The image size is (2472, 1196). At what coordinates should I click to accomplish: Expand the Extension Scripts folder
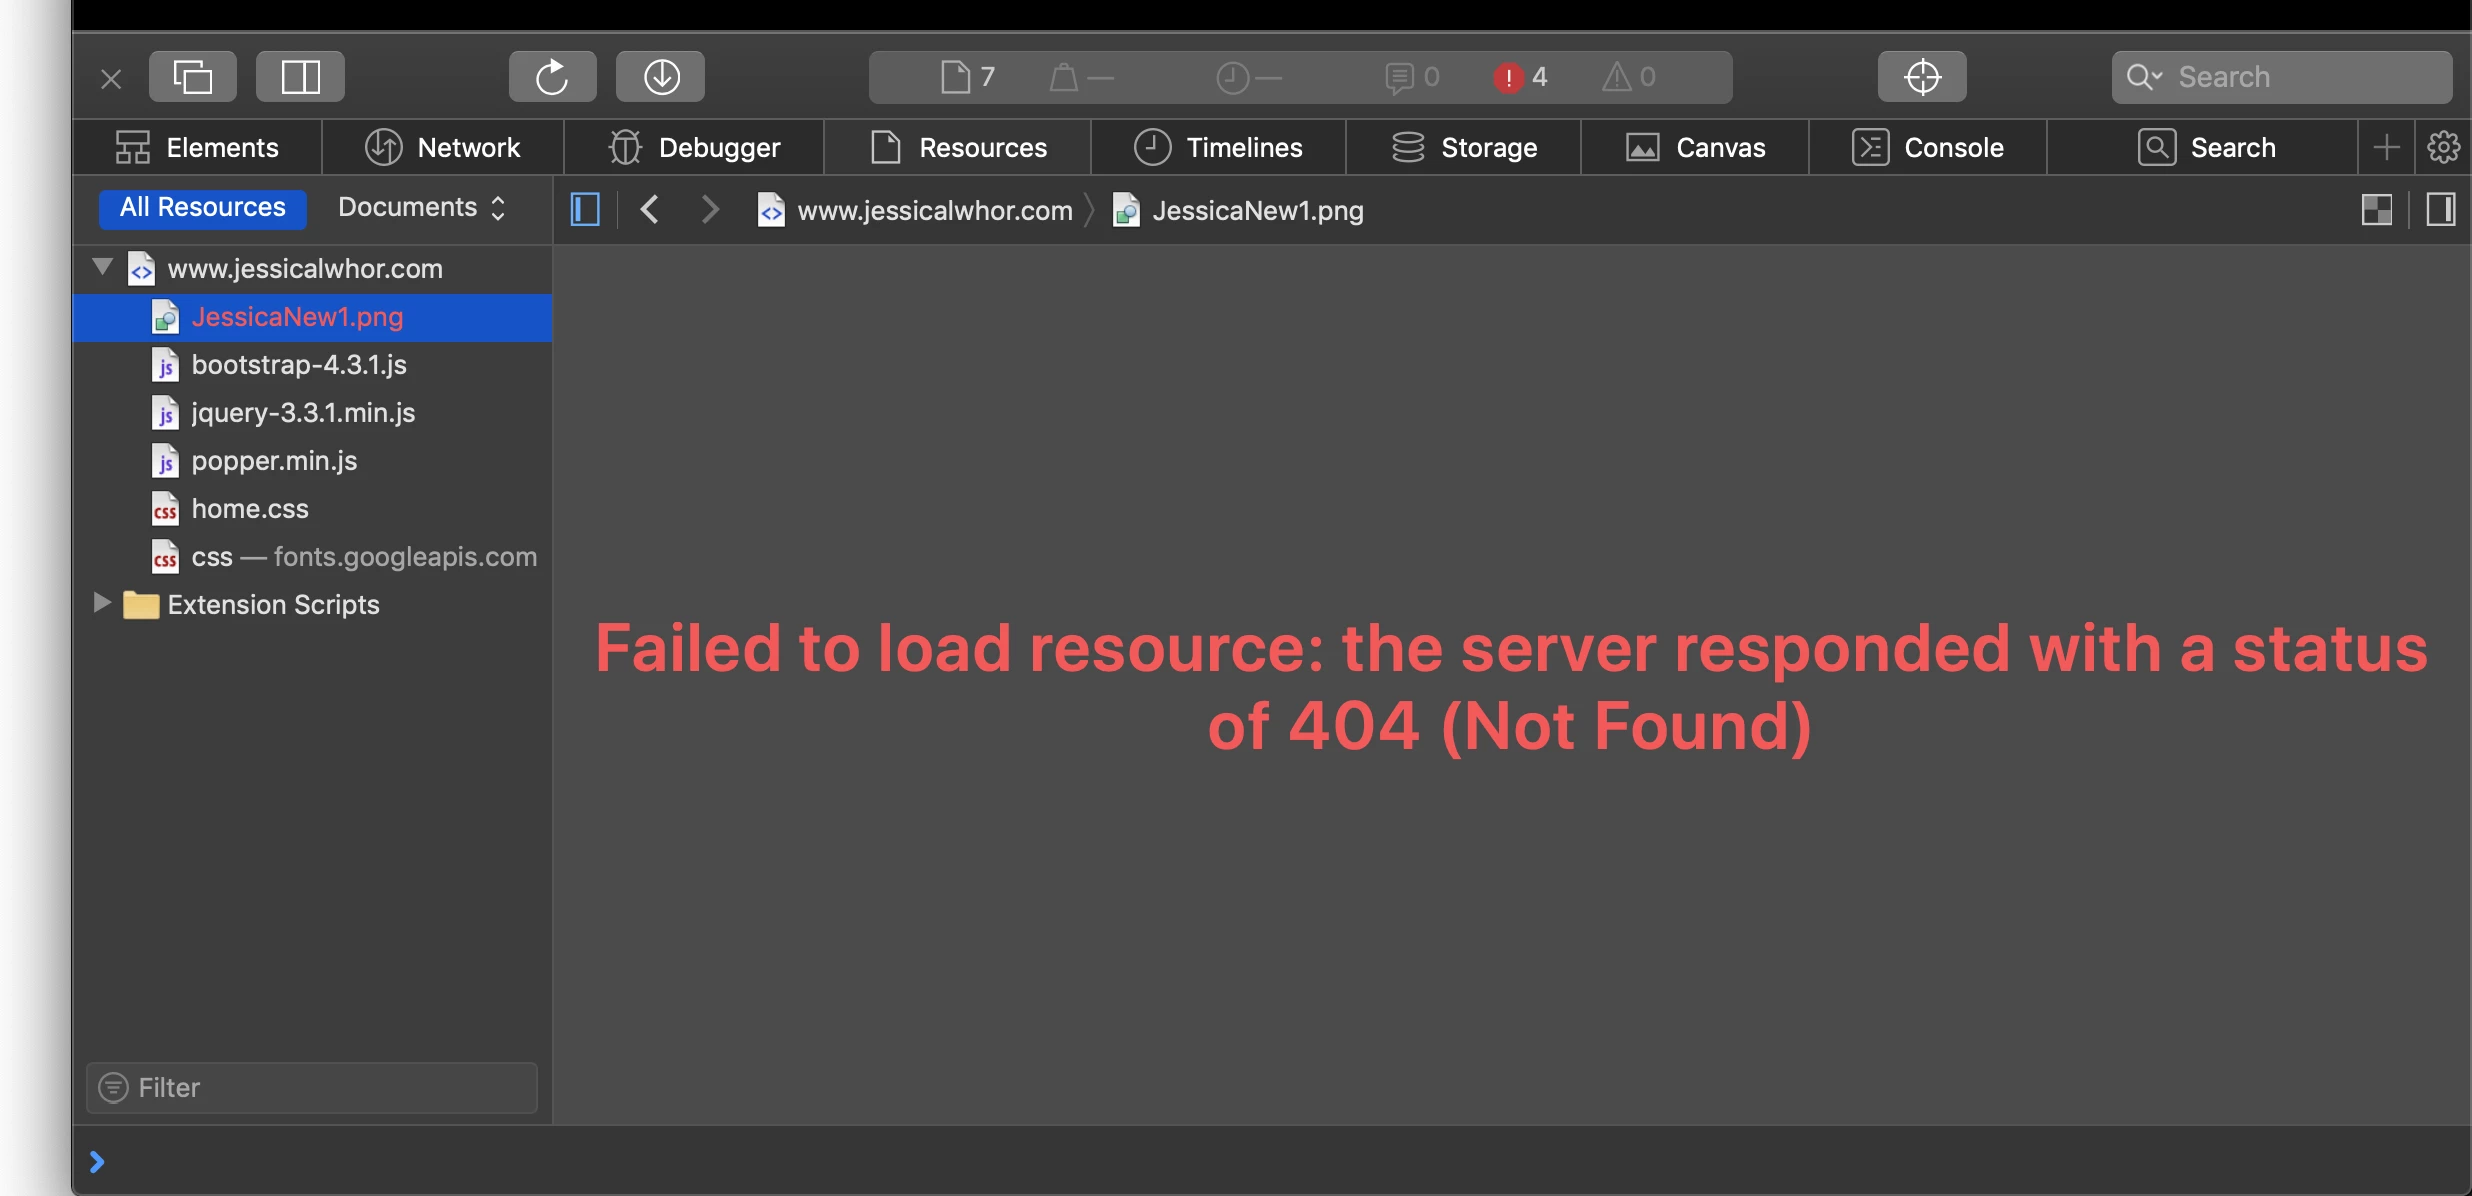(101, 603)
